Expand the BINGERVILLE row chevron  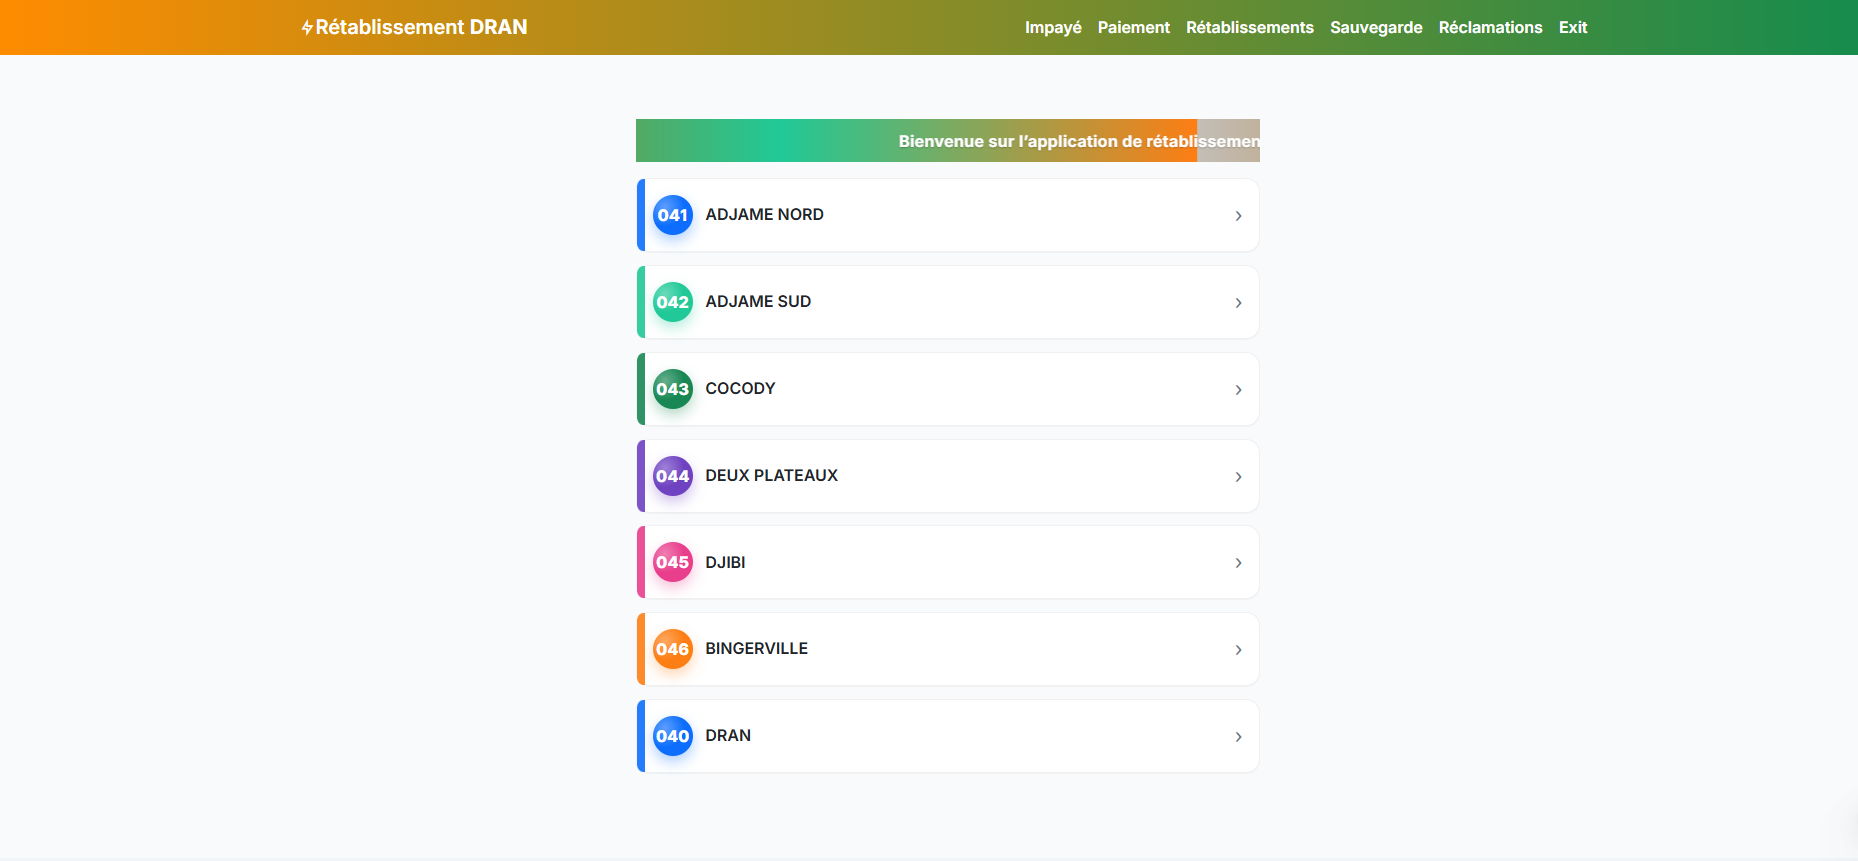pyautogui.click(x=1238, y=650)
